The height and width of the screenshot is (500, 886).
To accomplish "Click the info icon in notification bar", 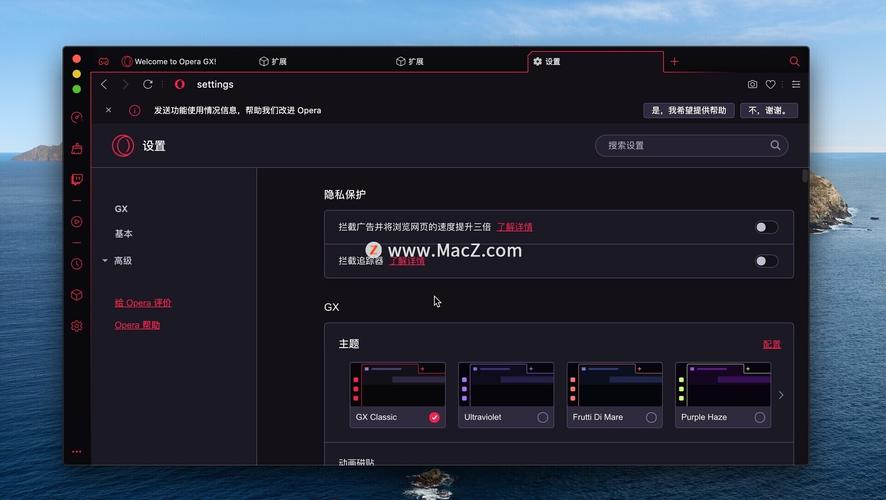I will 134,110.
